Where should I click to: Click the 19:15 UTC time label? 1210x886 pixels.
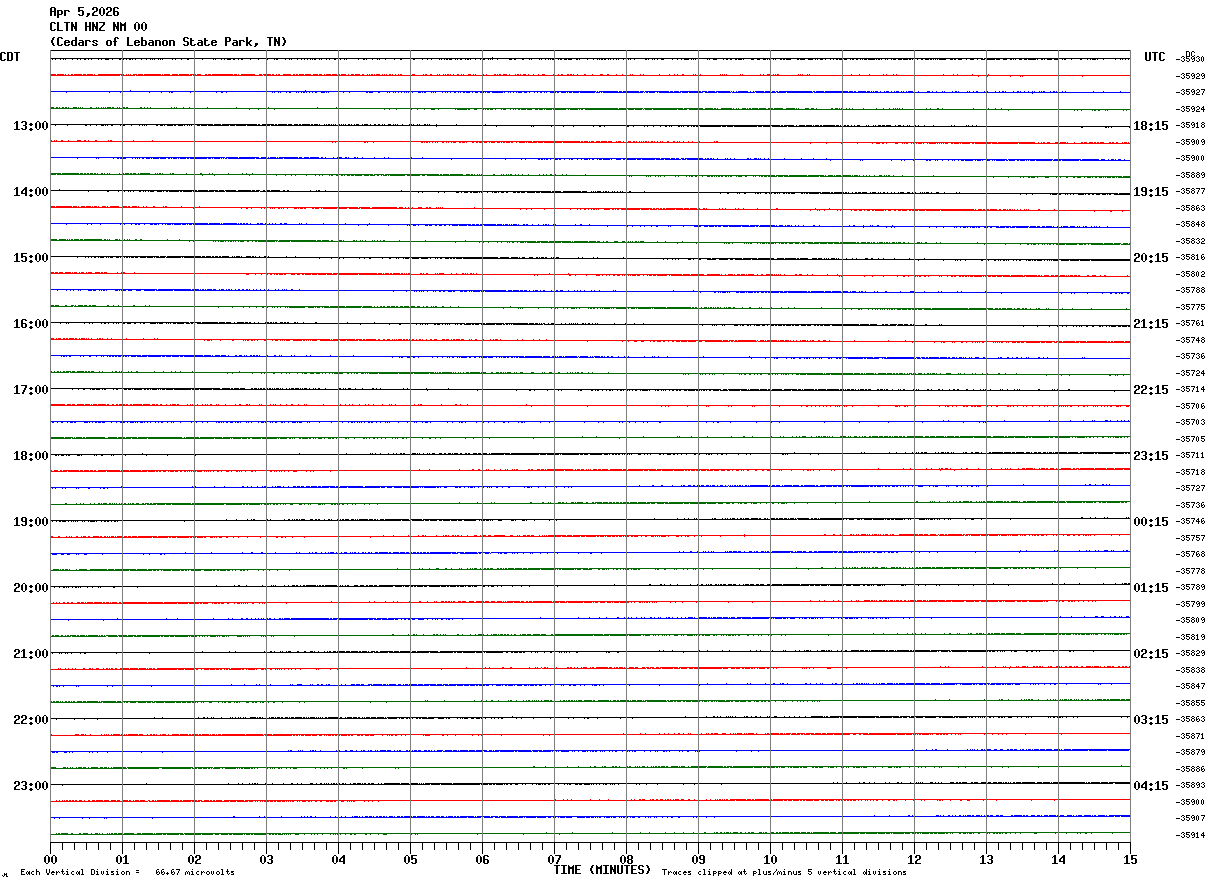[1150, 192]
